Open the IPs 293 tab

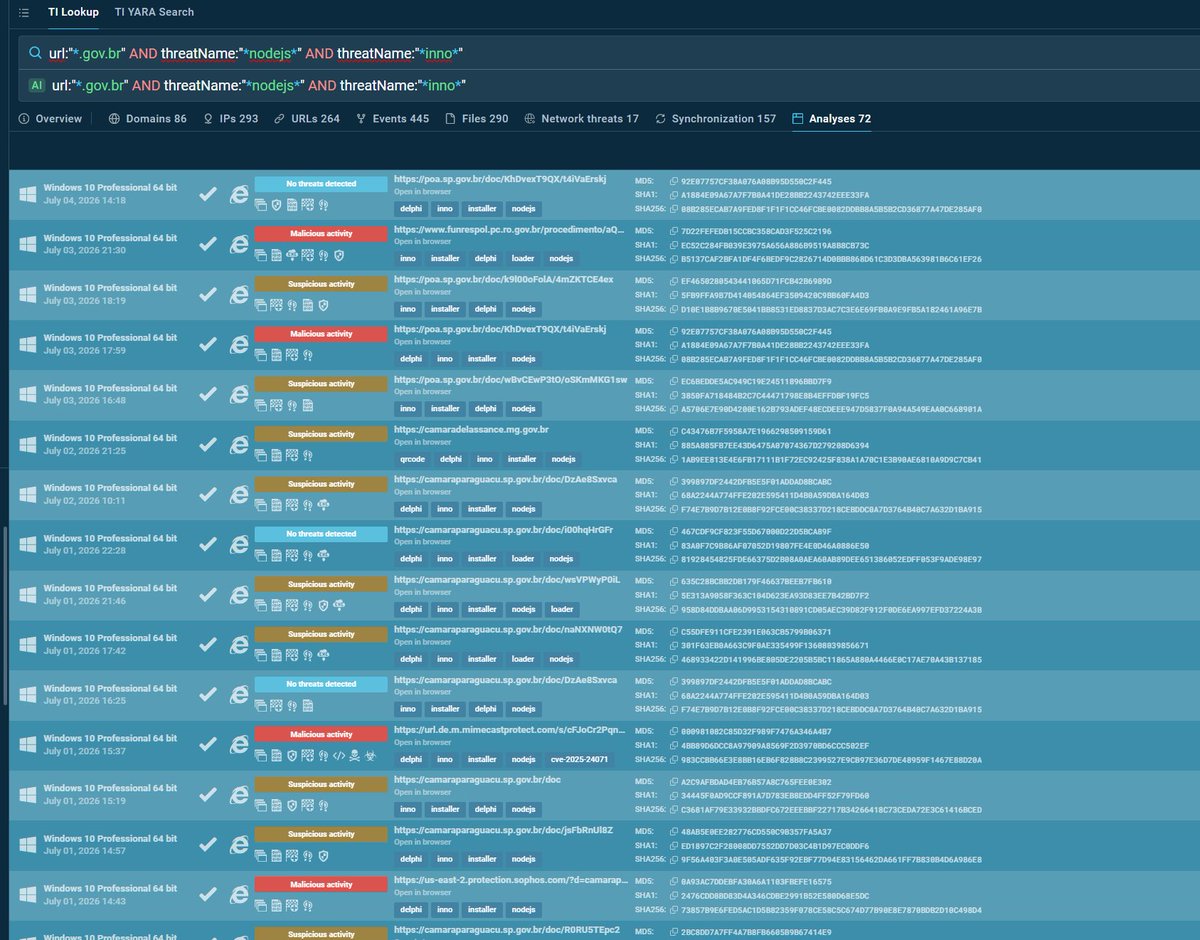tap(230, 119)
